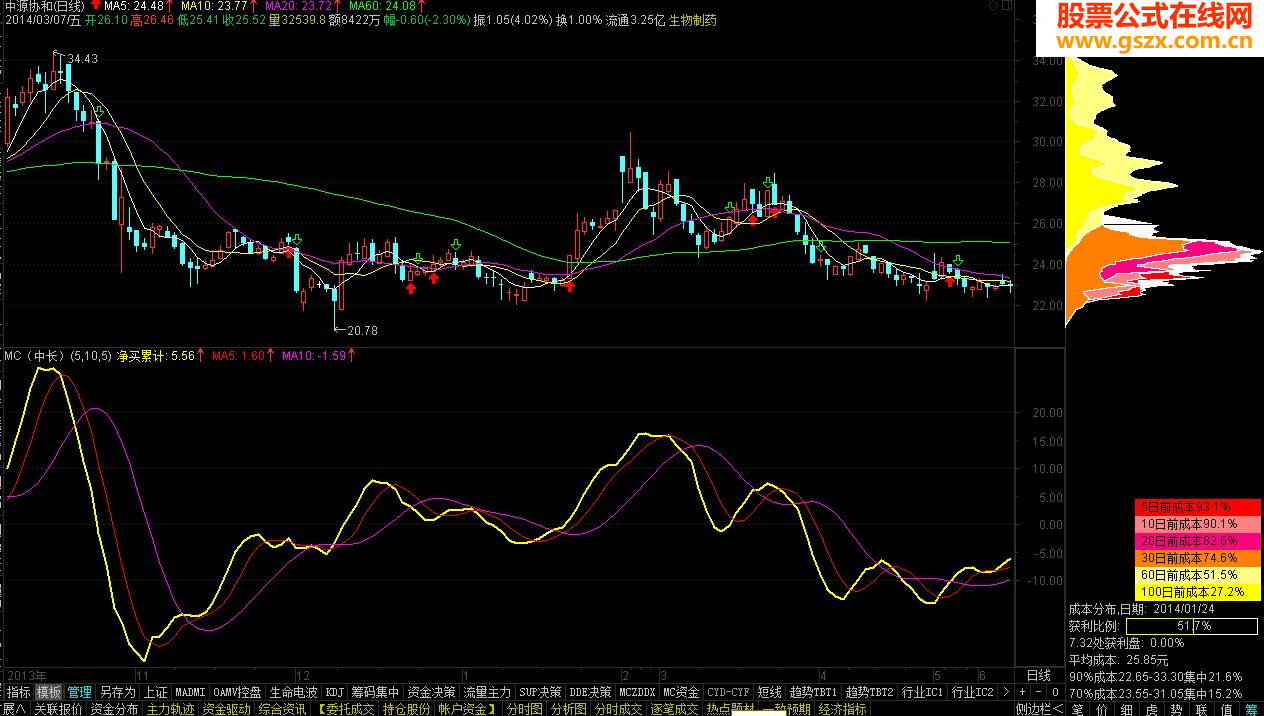Screen dimensions: 1264x716
Task: Open the 资金驱动 tab
Action: [x=227, y=709]
